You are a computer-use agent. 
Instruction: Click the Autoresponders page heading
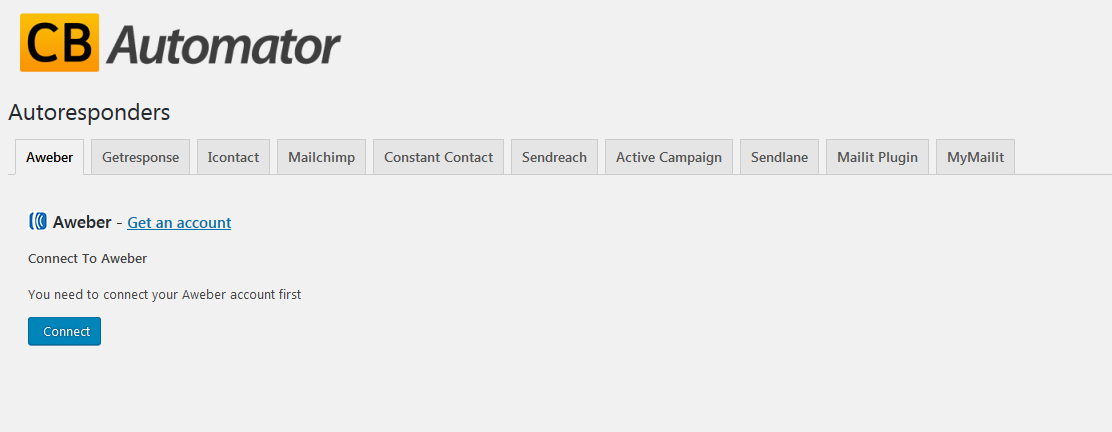[89, 112]
